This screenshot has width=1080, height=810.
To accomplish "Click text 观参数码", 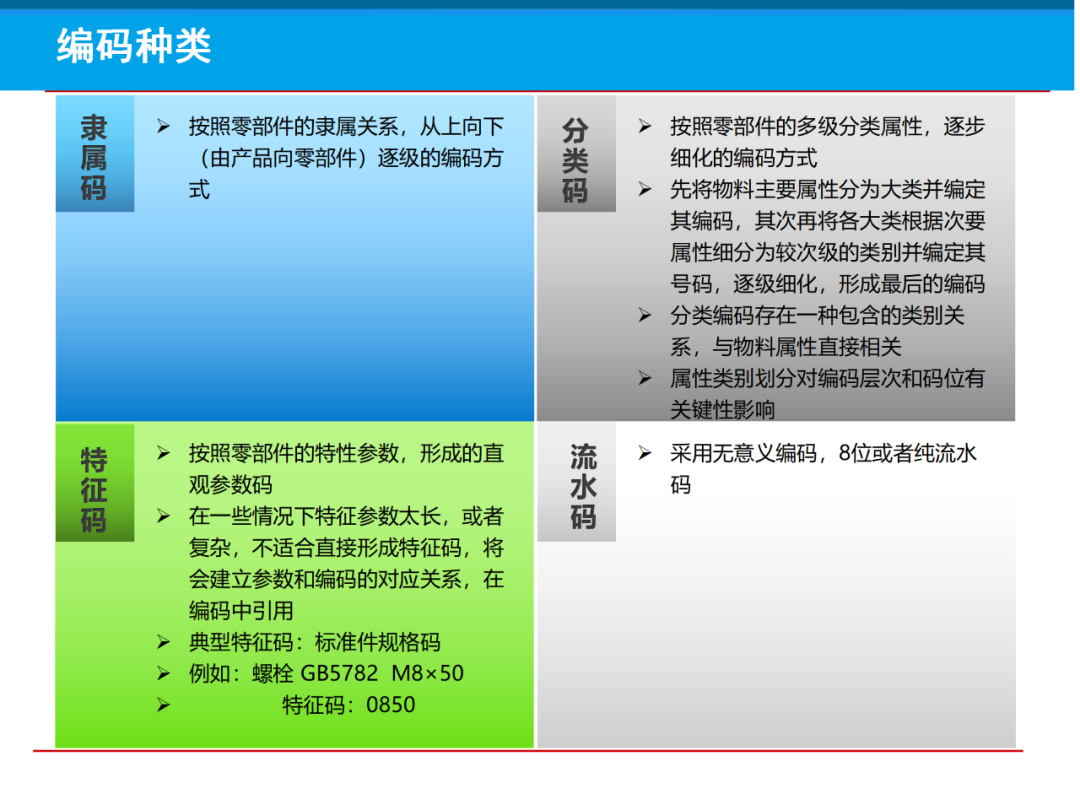I will (x=231, y=486).
